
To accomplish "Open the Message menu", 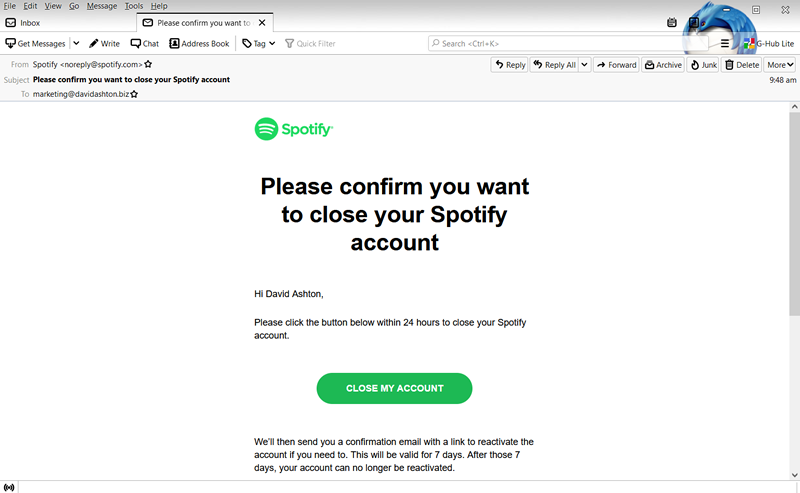I will (102, 6).
